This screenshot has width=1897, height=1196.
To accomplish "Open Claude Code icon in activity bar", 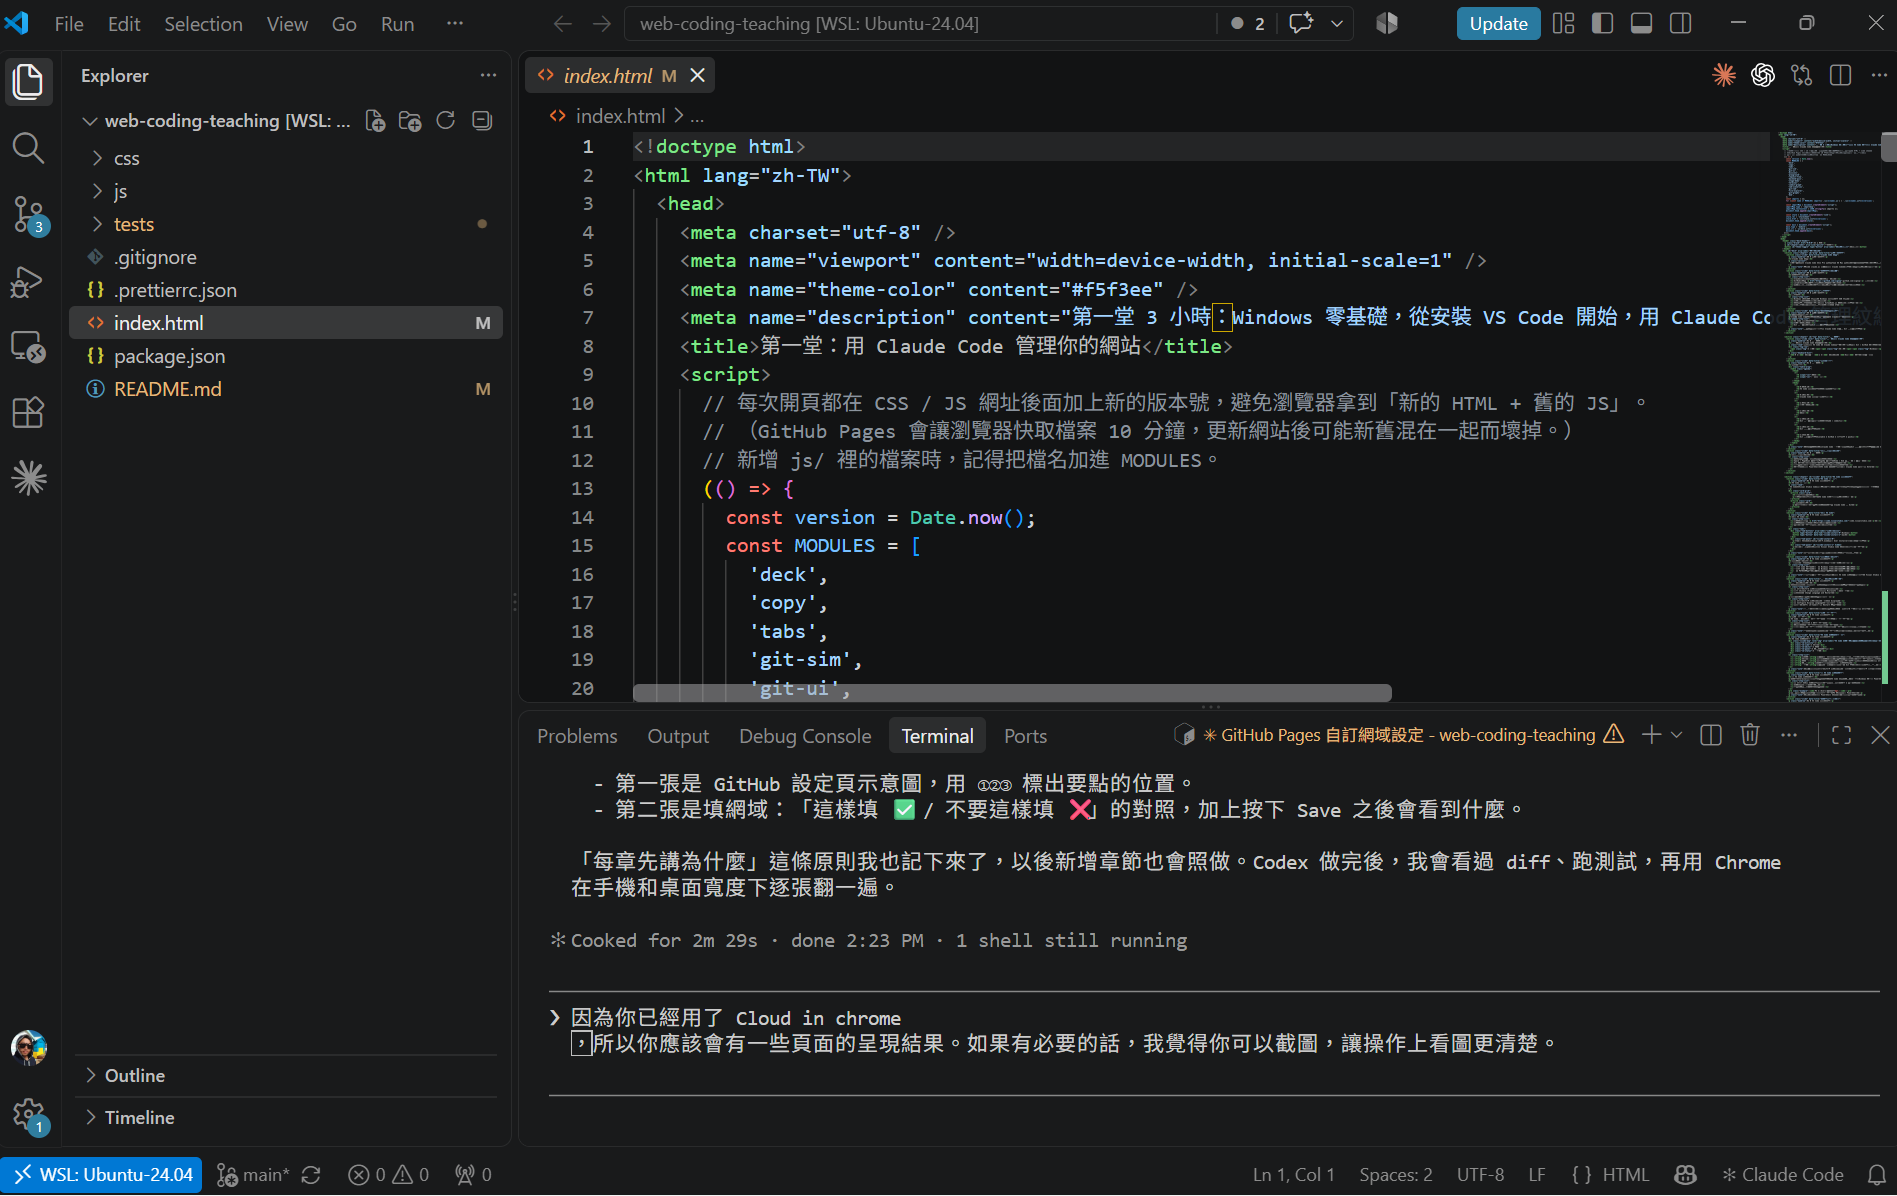I will pyautogui.click(x=28, y=478).
